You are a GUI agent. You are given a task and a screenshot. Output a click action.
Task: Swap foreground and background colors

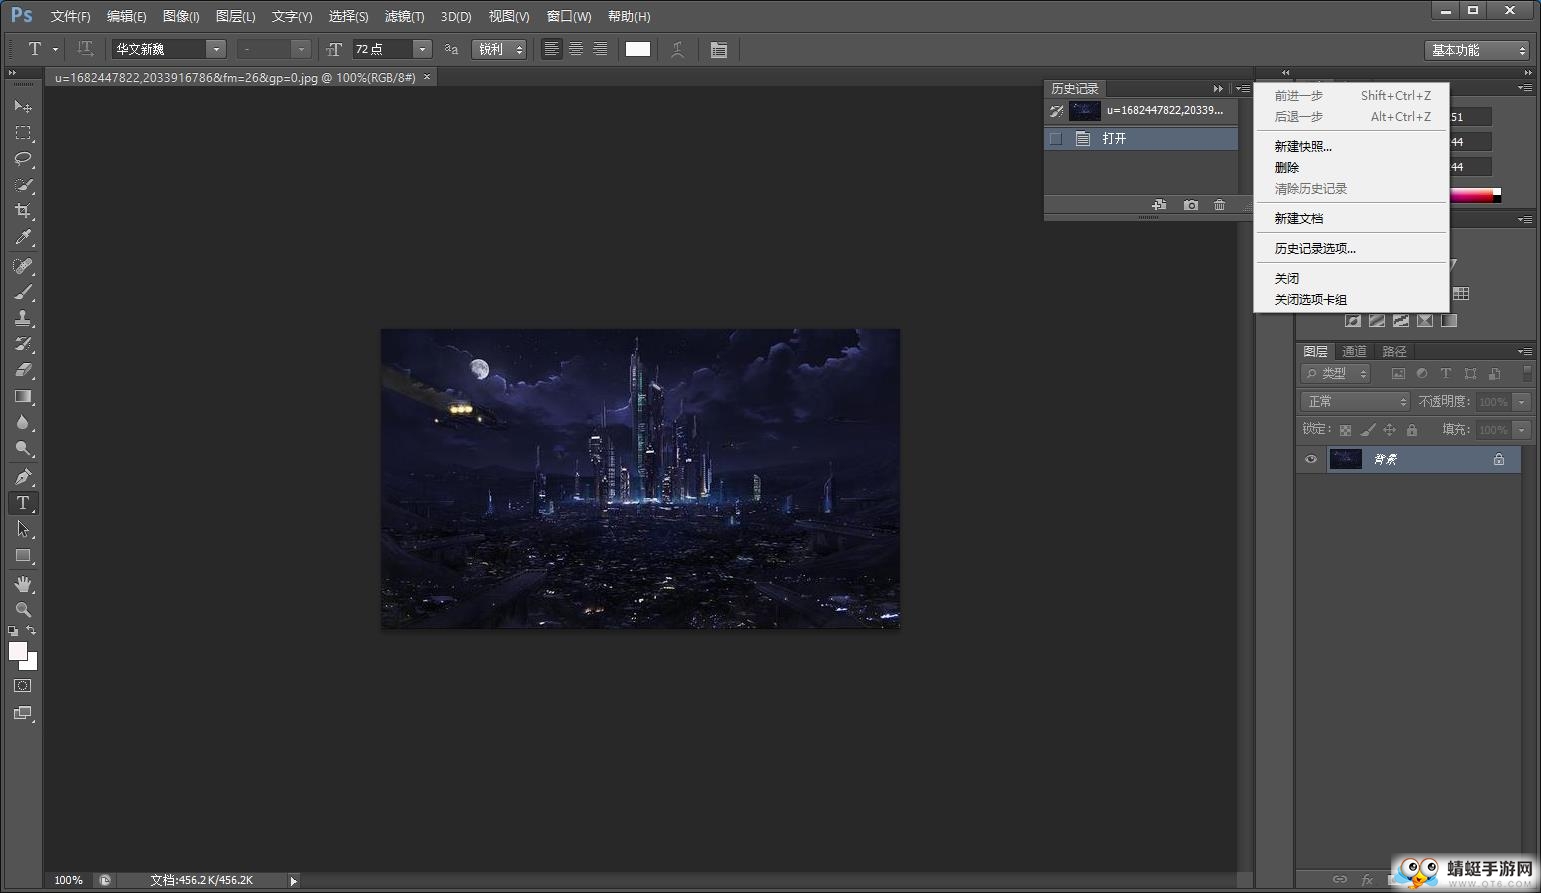pyautogui.click(x=31, y=631)
